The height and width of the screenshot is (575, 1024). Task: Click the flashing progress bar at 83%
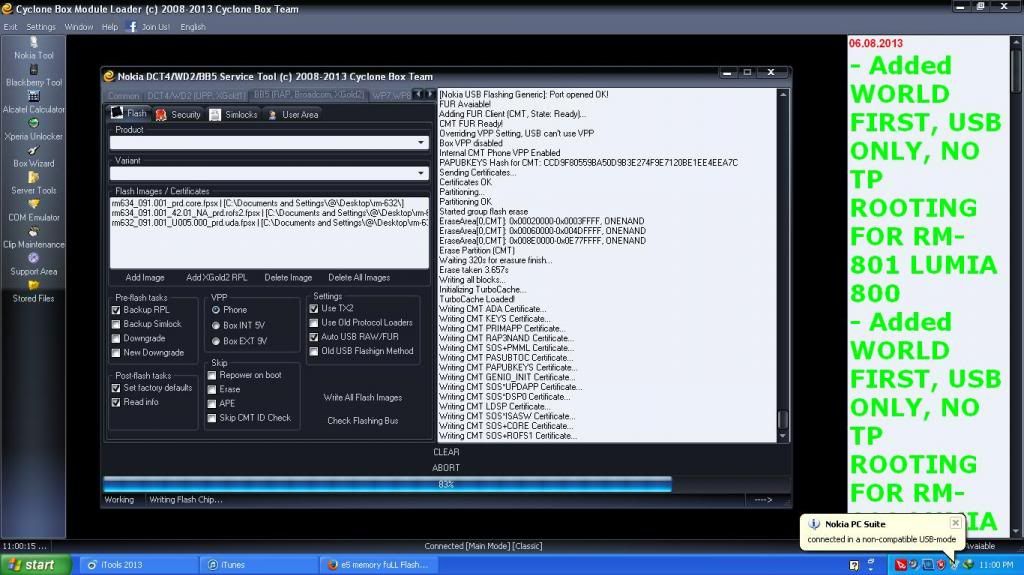click(x=387, y=484)
